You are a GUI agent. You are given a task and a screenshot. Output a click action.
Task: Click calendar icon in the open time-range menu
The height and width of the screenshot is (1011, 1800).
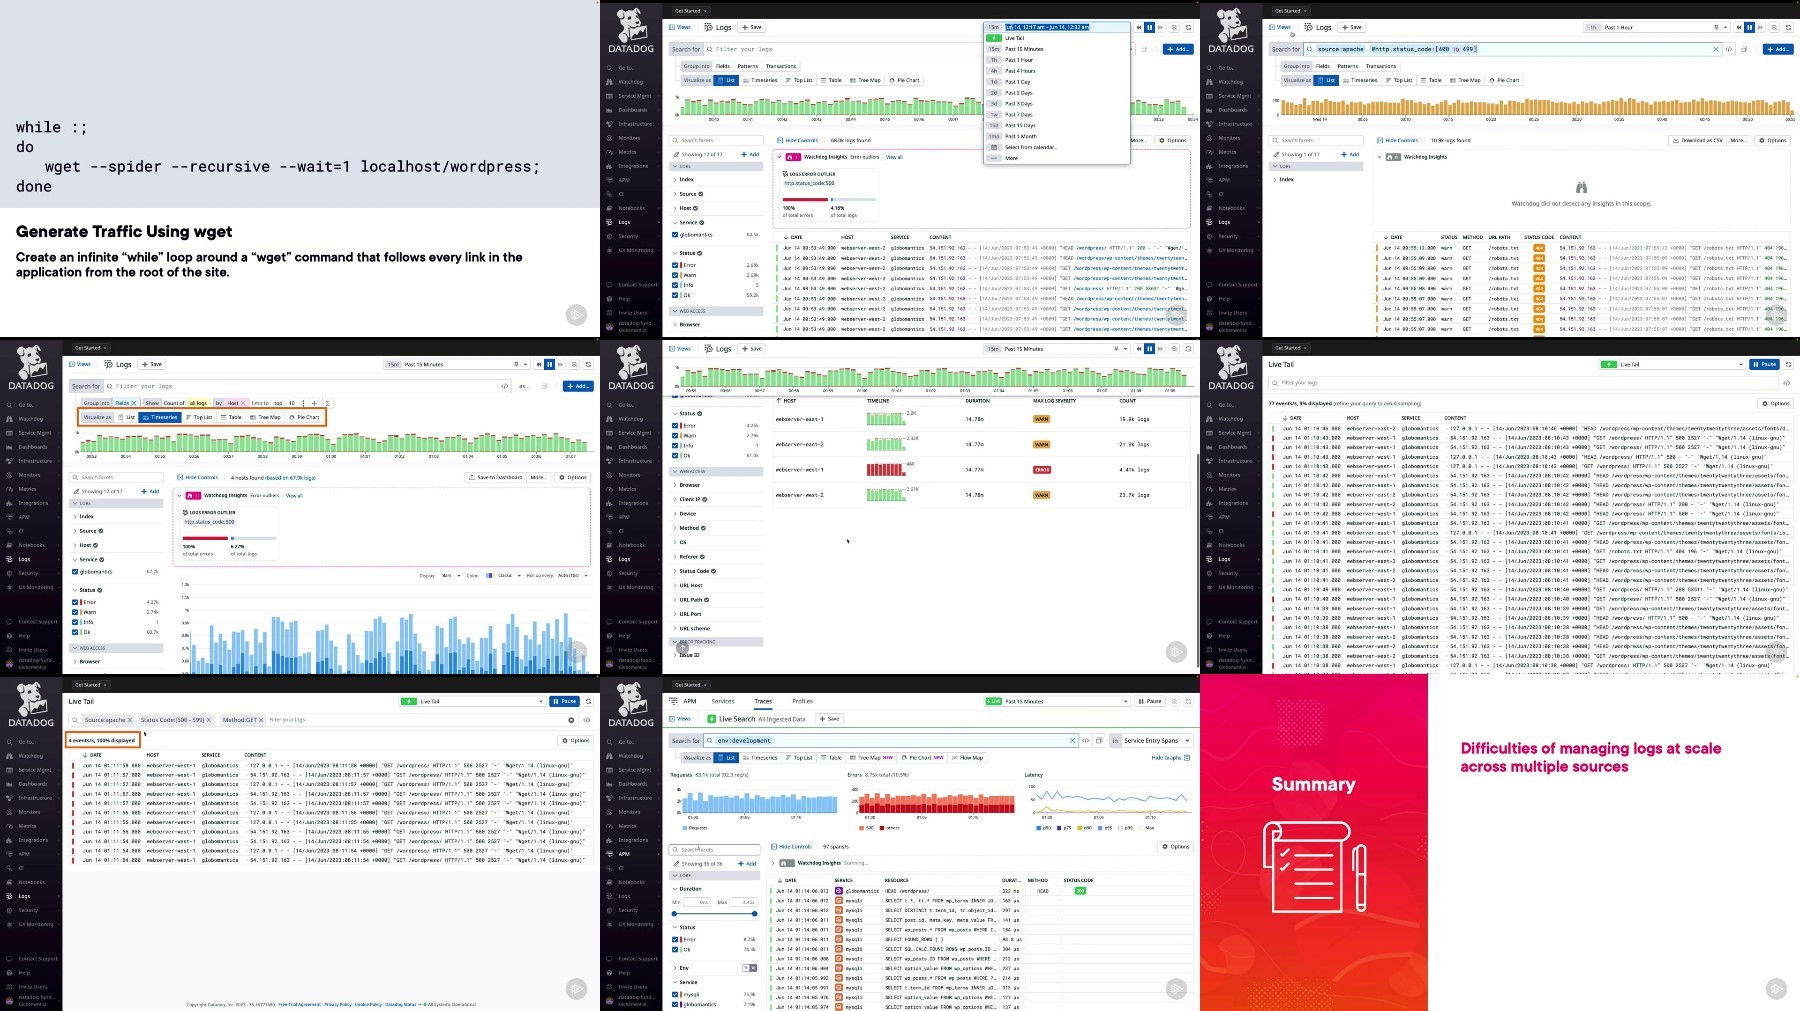[x=994, y=147]
